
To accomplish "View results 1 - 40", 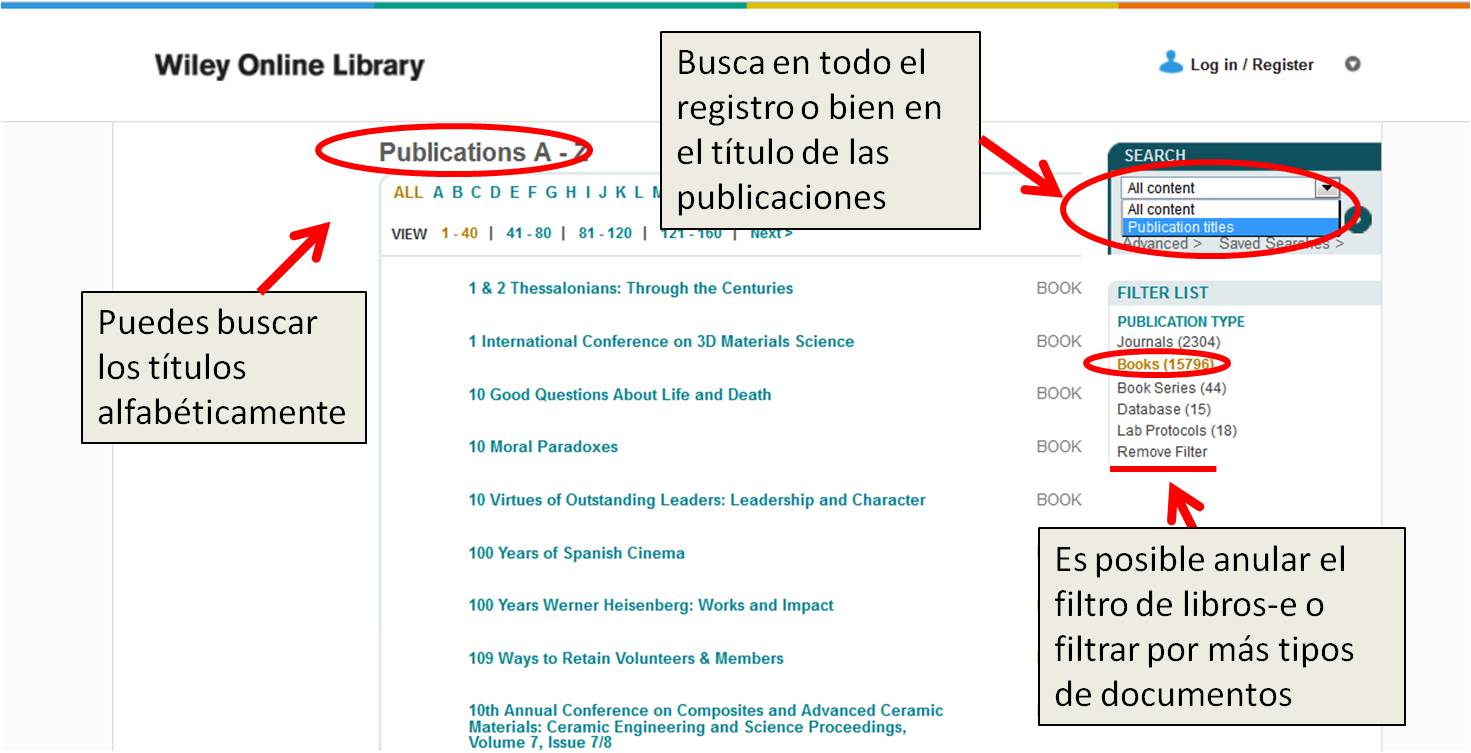I will pyautogui.click(x=460, y=234).
